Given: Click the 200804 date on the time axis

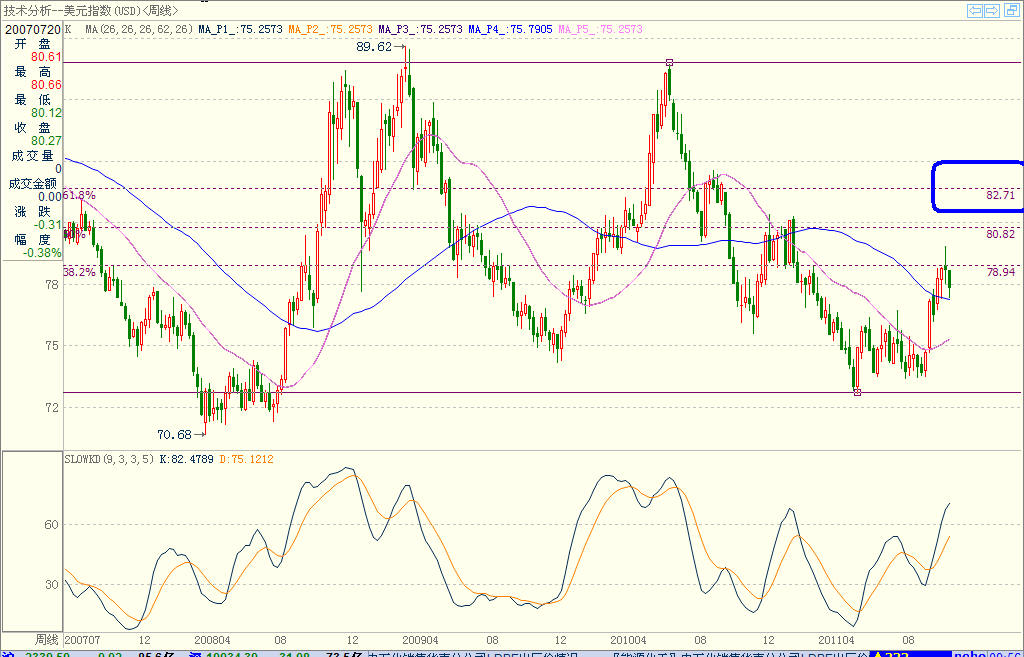Looking at the screenshot, I should 212,641.
